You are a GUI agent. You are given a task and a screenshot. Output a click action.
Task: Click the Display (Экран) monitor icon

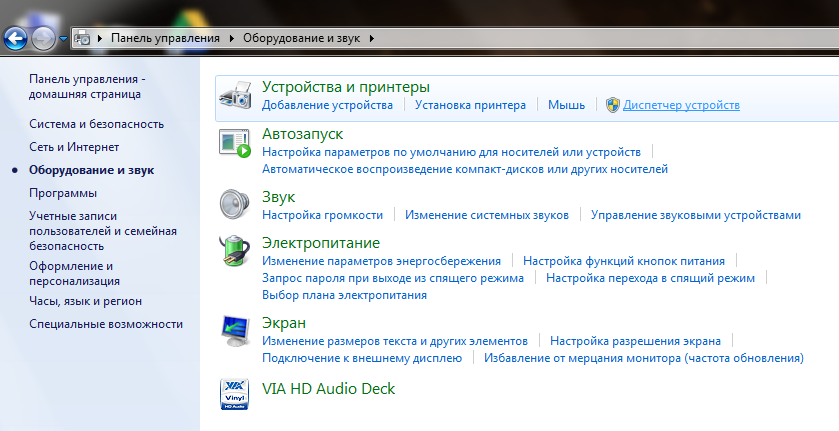(235, 331)
